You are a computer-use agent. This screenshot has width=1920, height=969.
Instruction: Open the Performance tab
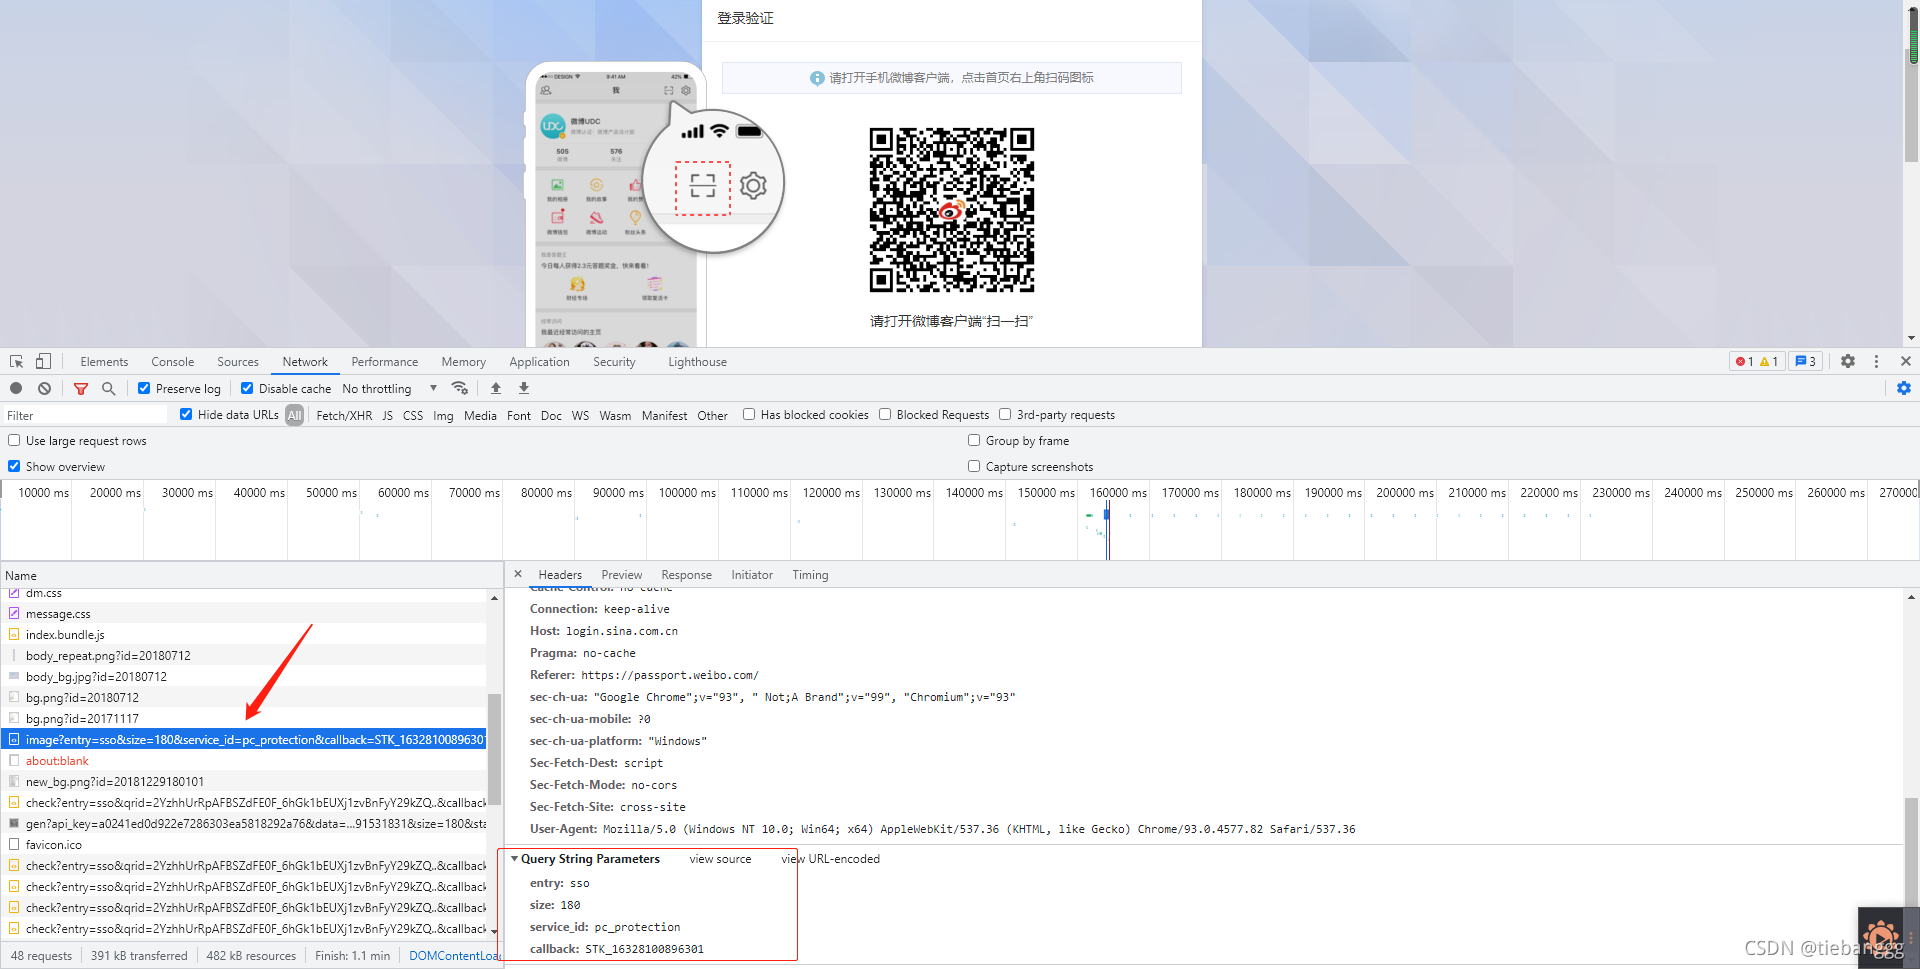coord(385,362)
